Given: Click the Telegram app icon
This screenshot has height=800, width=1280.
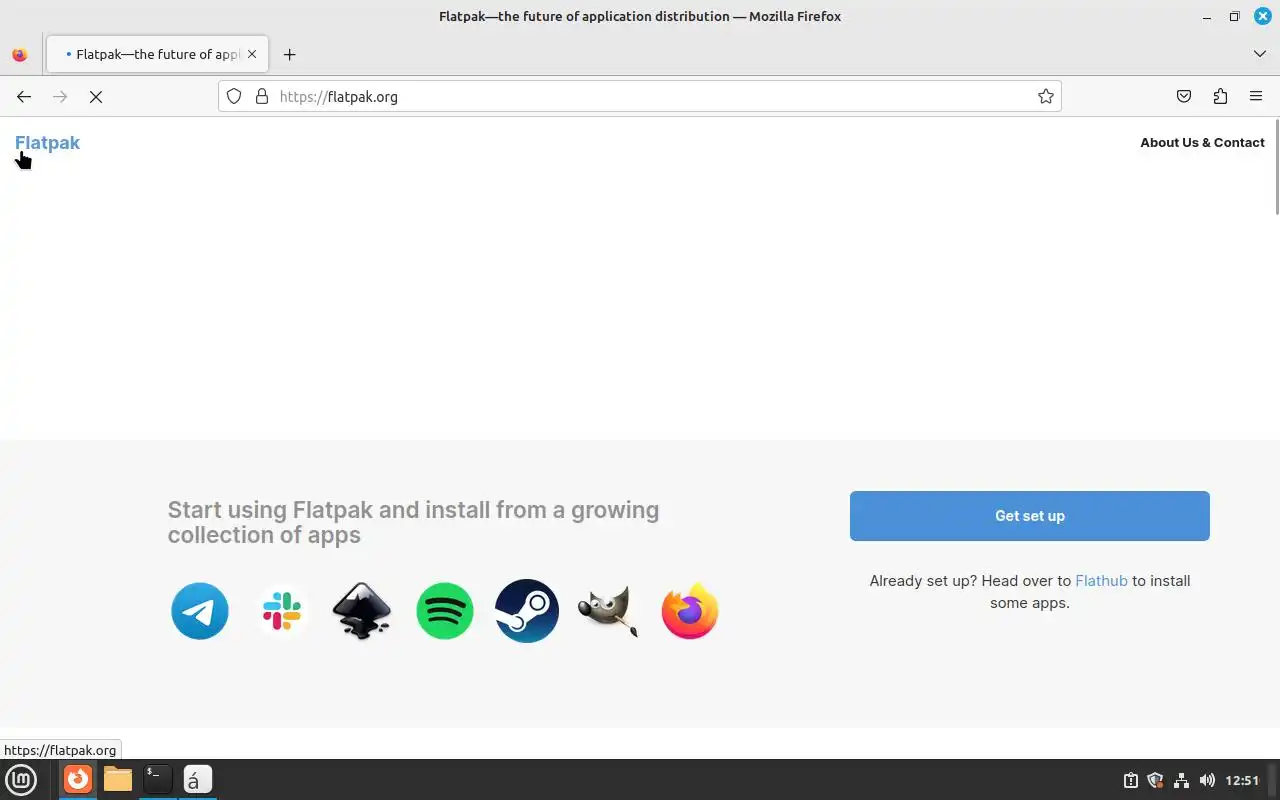Looking at the screenshot, I should point(200,611).
